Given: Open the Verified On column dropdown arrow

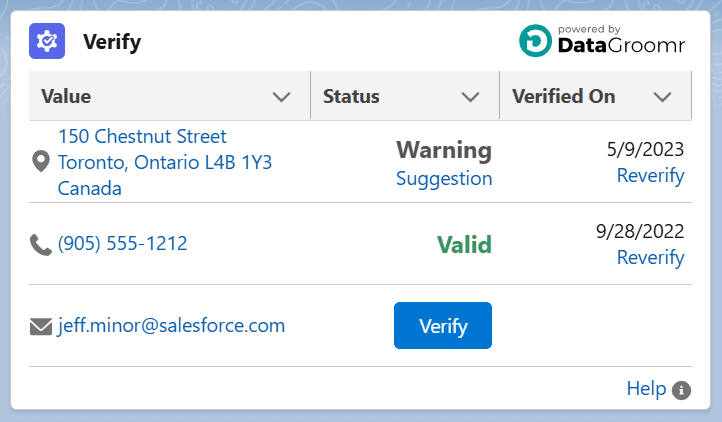Looking at the screenshot, I should pos(662,97).
